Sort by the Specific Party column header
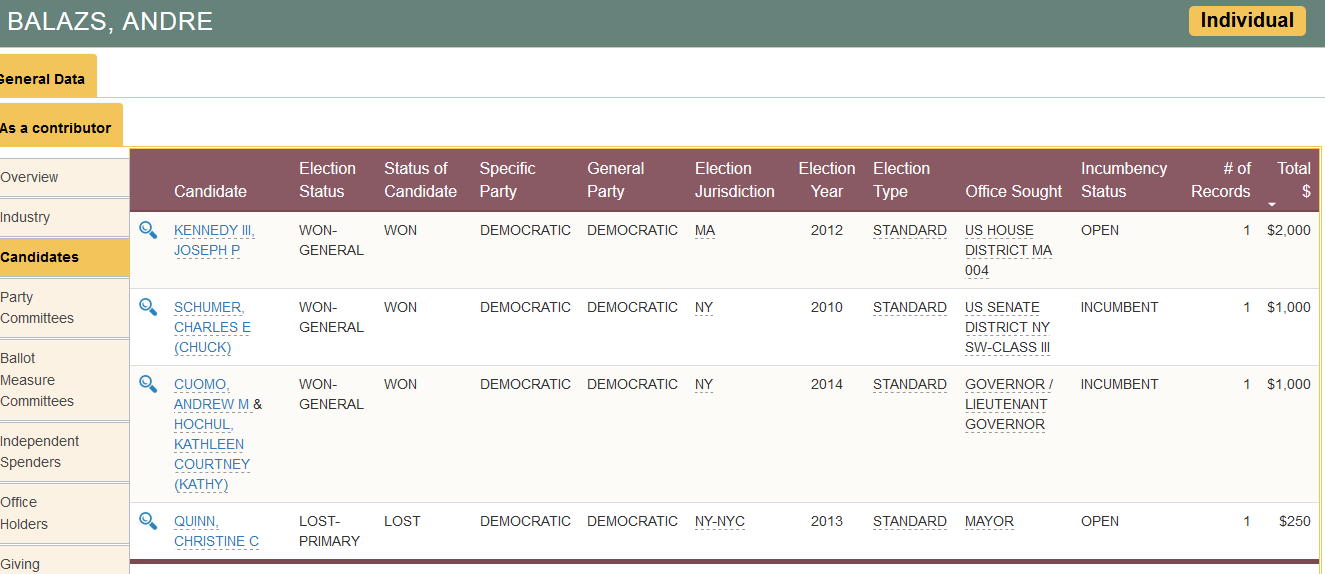1325x574 pixels. coord(507,180)
